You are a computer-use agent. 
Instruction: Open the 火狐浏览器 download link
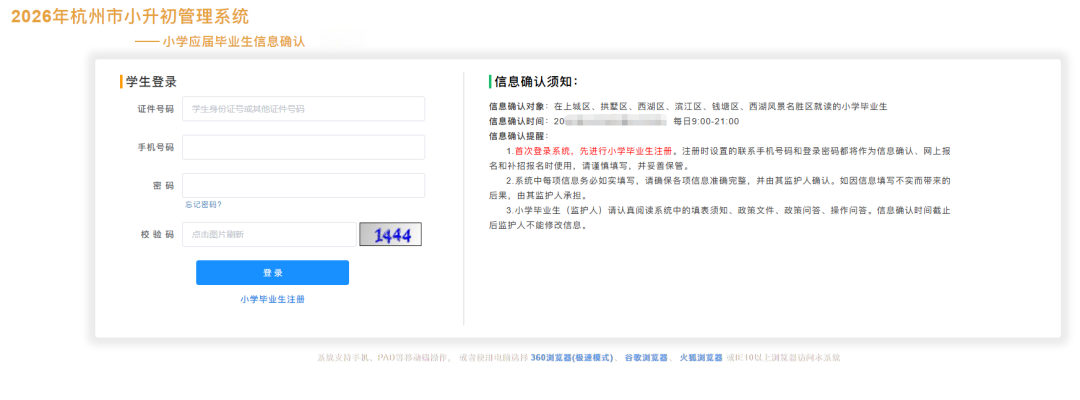[701, 358]
